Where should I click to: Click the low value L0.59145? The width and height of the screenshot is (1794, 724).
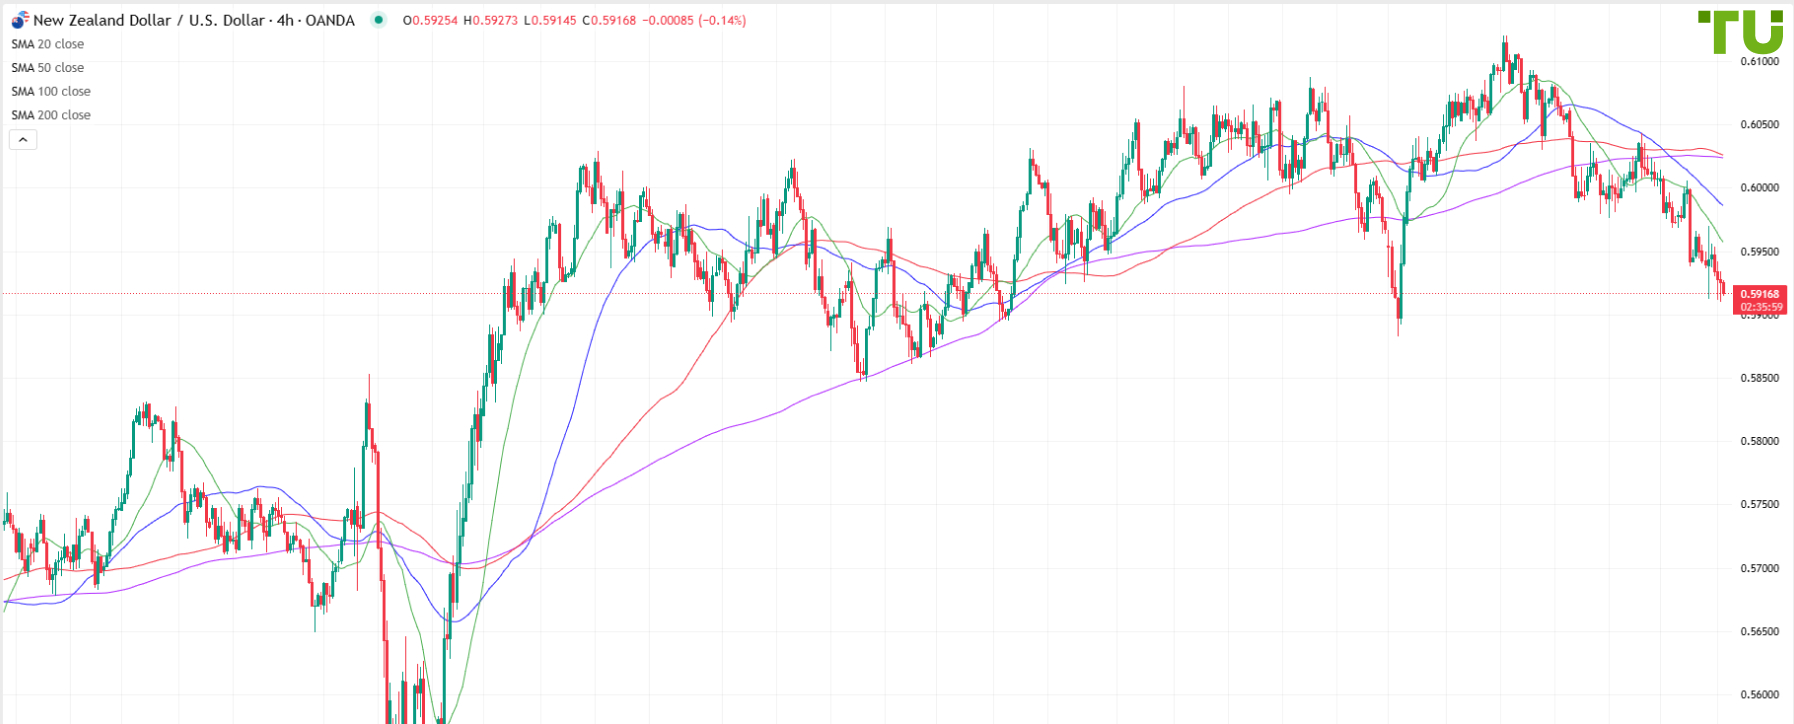pyautogui.click(x=549, y=20)
